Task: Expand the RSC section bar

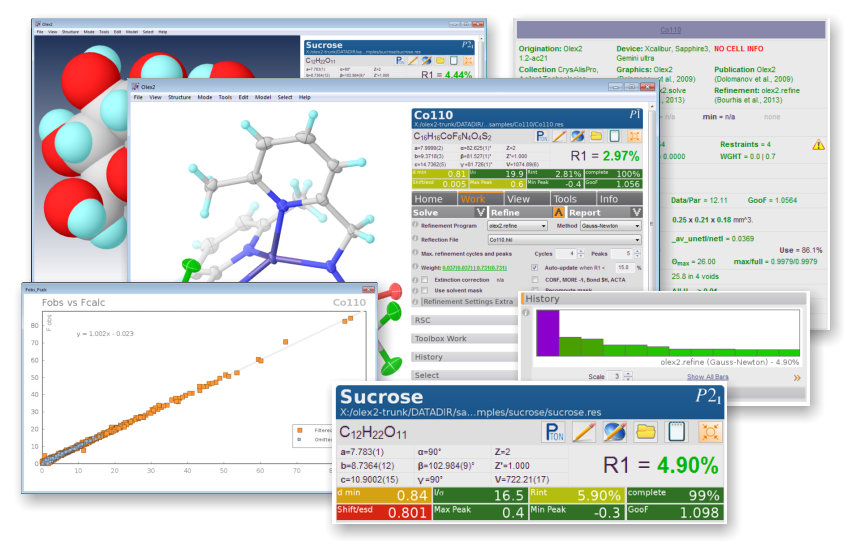Action: (x=465, y=320)
